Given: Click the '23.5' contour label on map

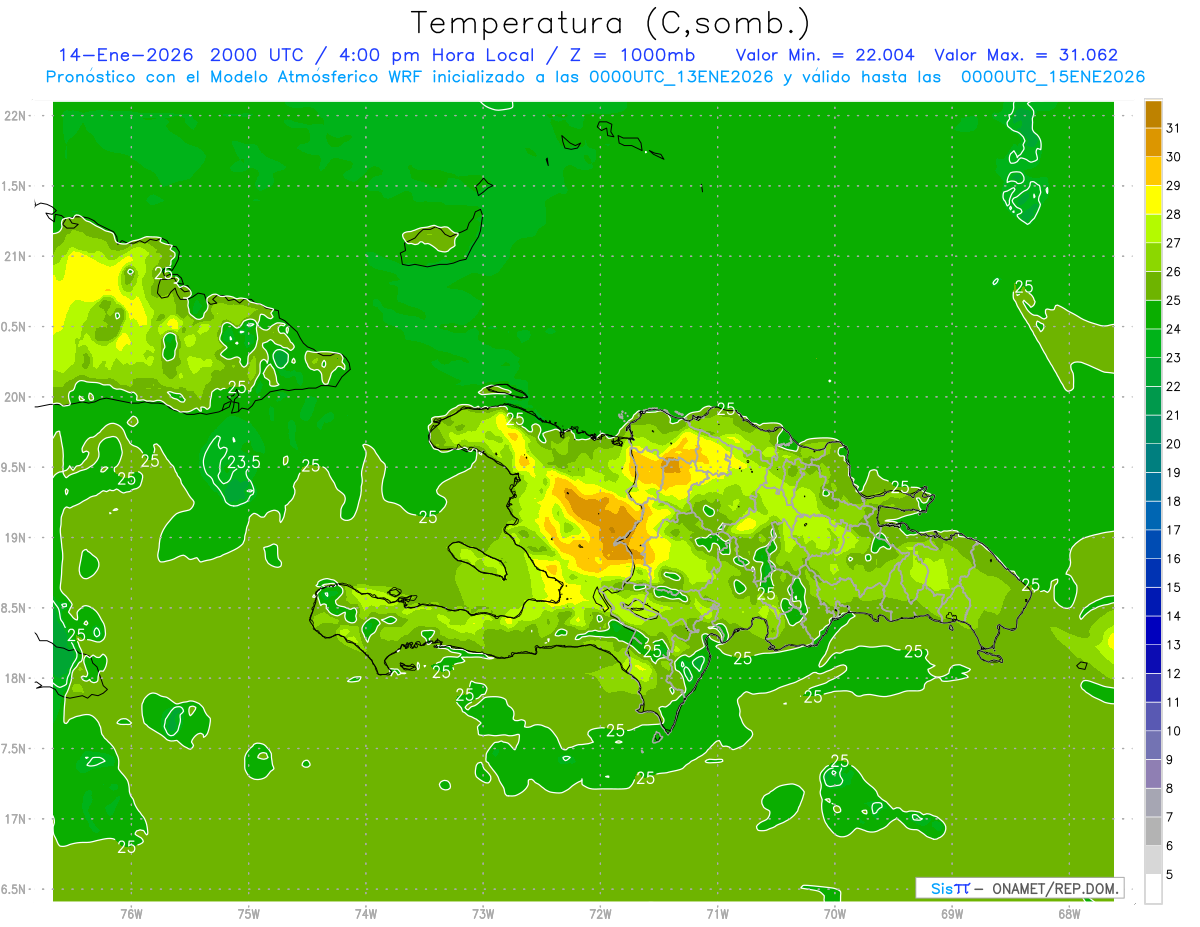Looking at the screenshot, I should (244, 462).
